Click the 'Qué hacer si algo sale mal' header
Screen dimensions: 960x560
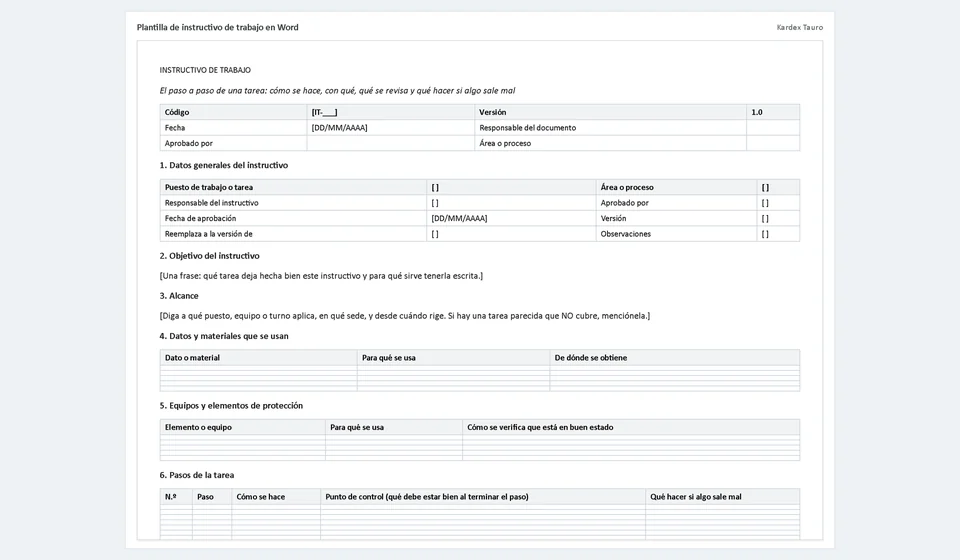coord(722,497)
